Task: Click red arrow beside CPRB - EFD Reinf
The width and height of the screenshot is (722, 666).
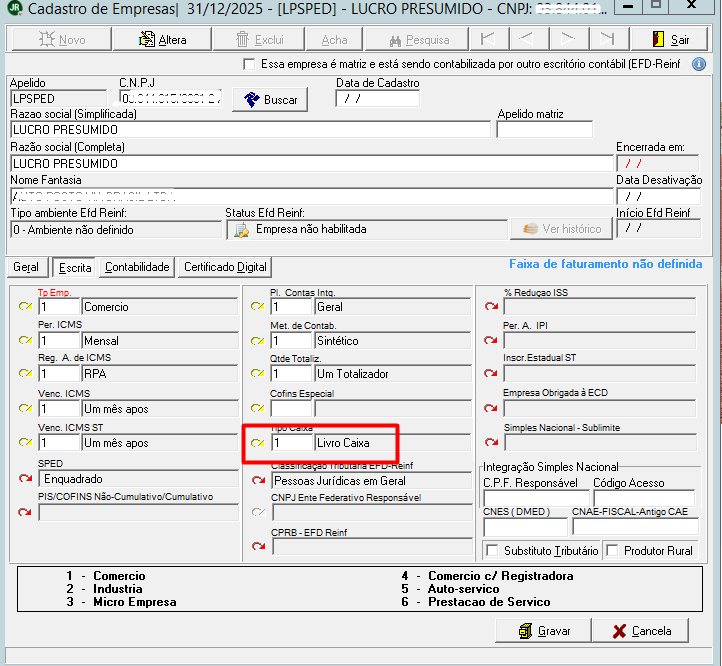Action: coord(259,546)
